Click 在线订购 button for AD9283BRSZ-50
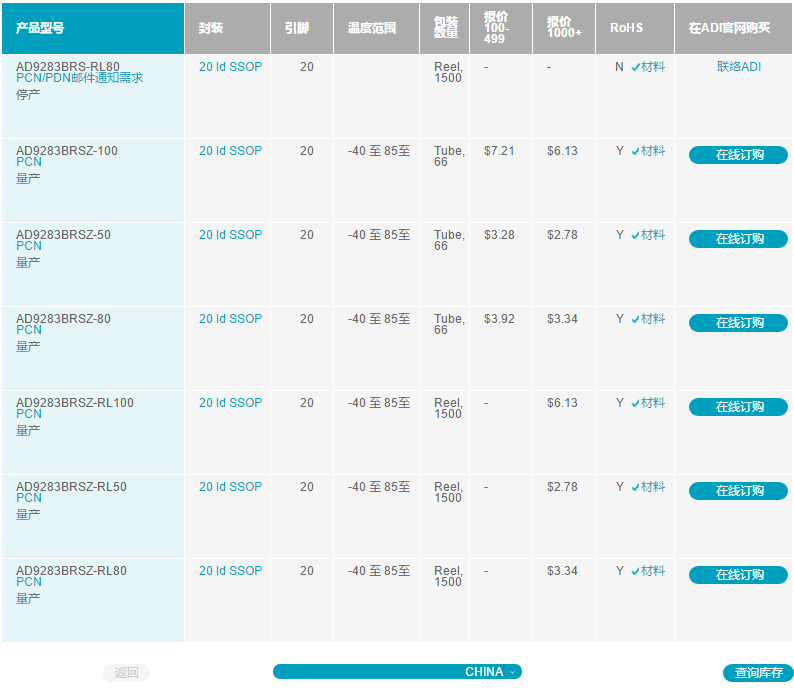Screen dimensions: 794x698 (738, 239)
